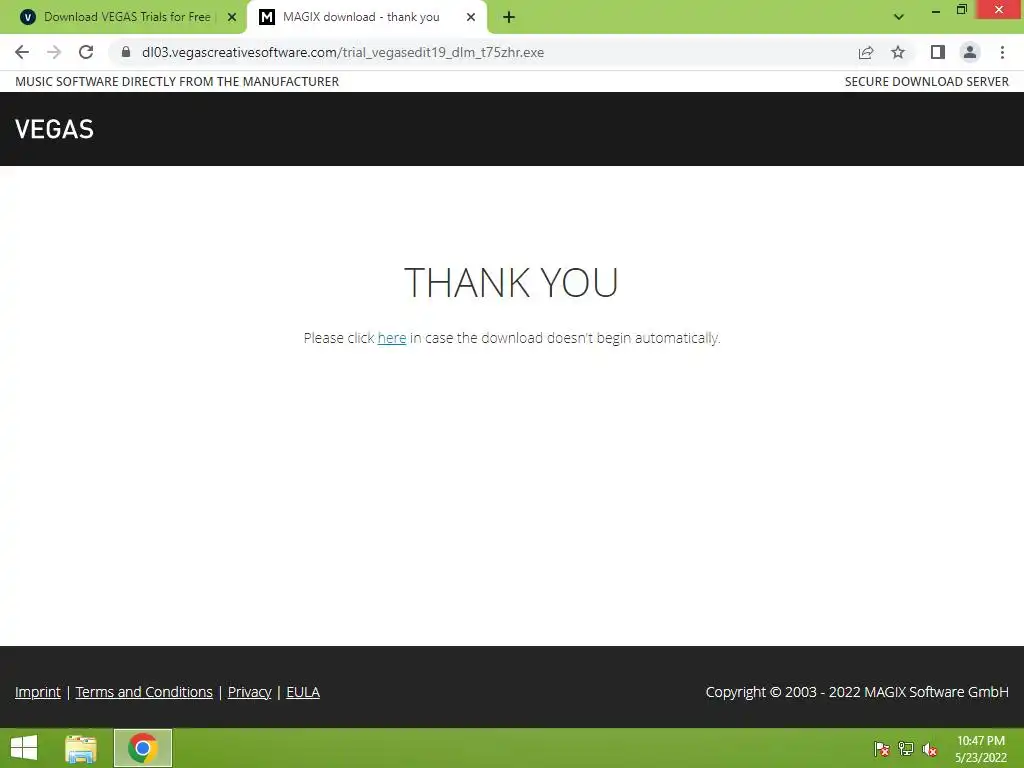Image resolution: width=1024 pixels, height=768 pixels.
Task: Click the 'here' download link
Action: pyautogui.click(x=392, y=338)
